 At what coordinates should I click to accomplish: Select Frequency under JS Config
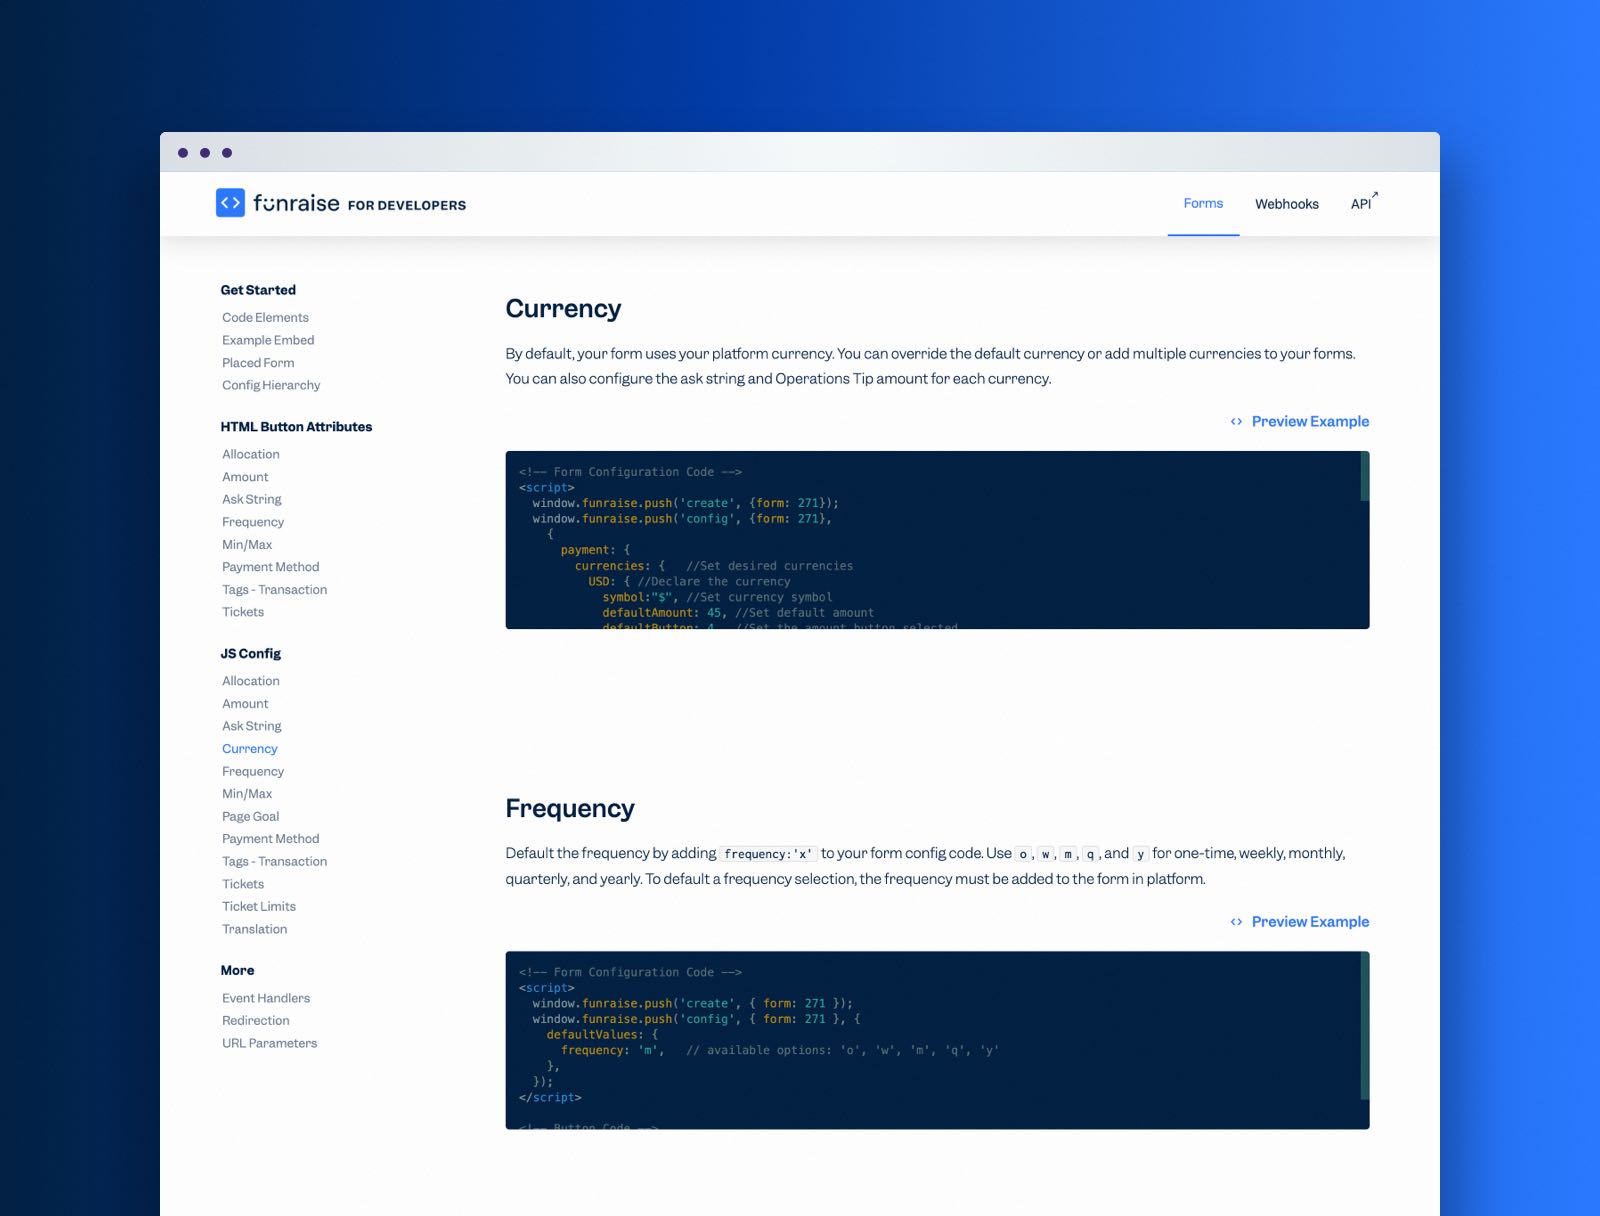pos(253,772)
